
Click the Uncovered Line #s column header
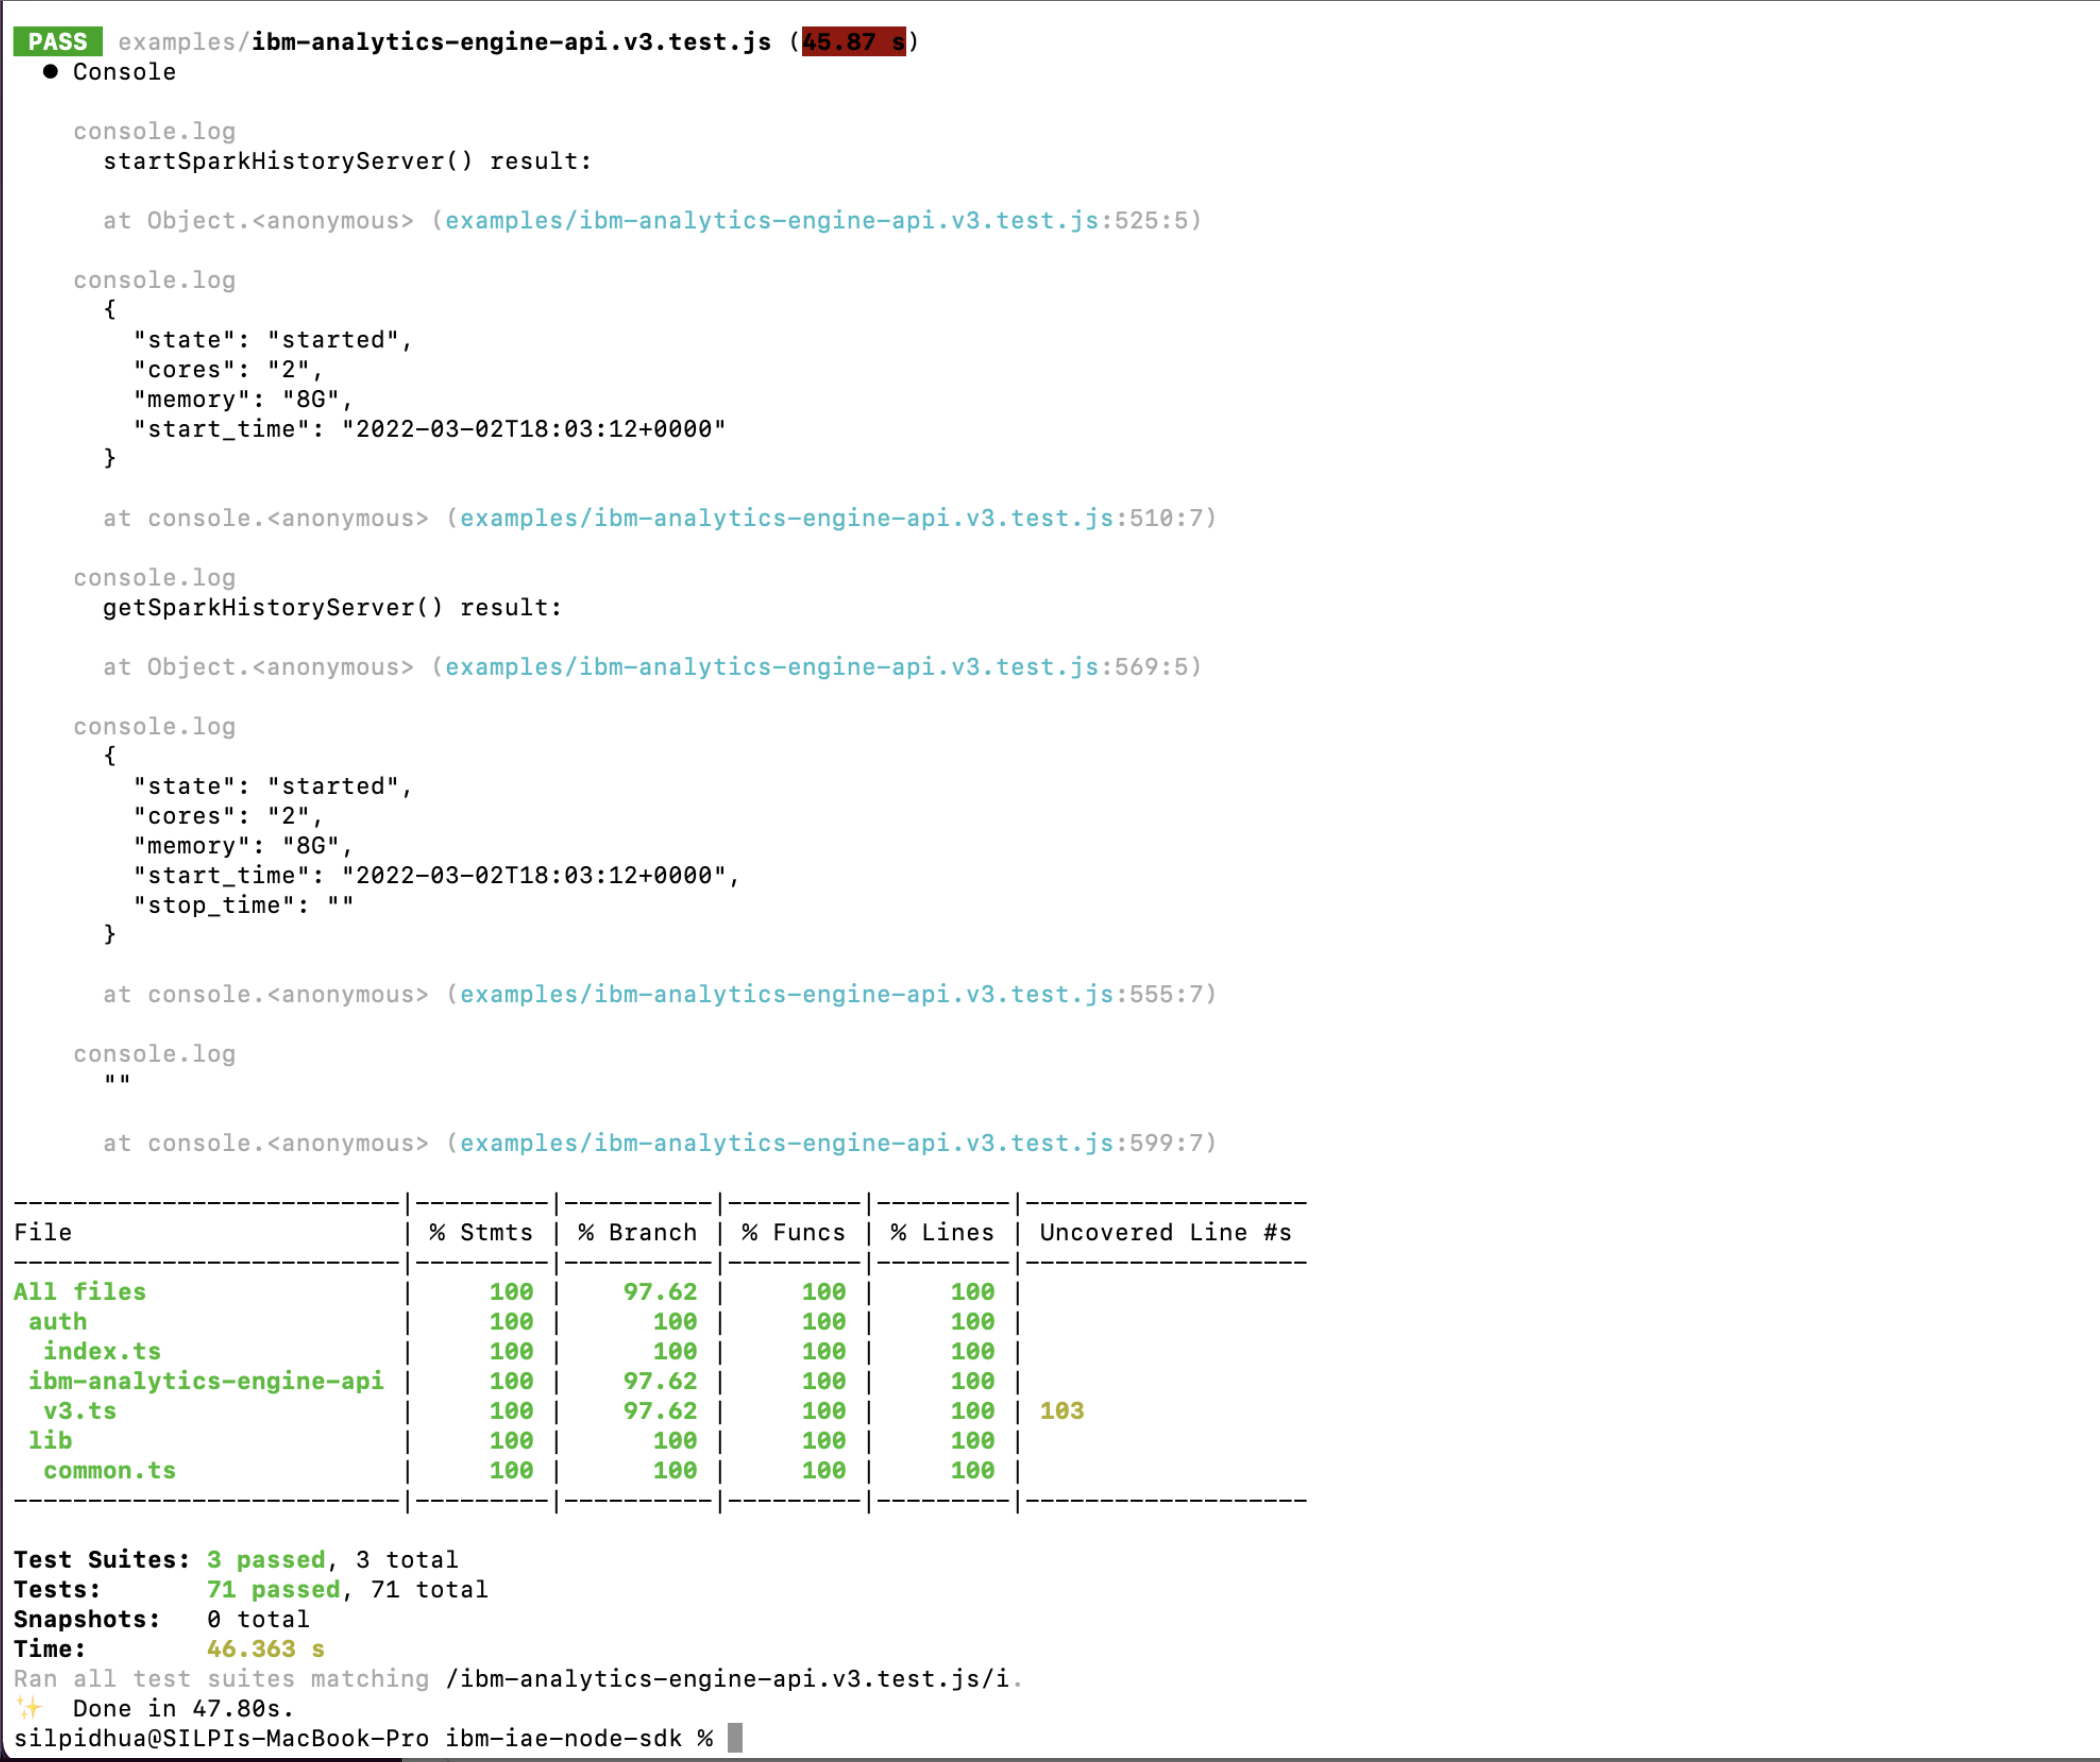(1165, 1232)
